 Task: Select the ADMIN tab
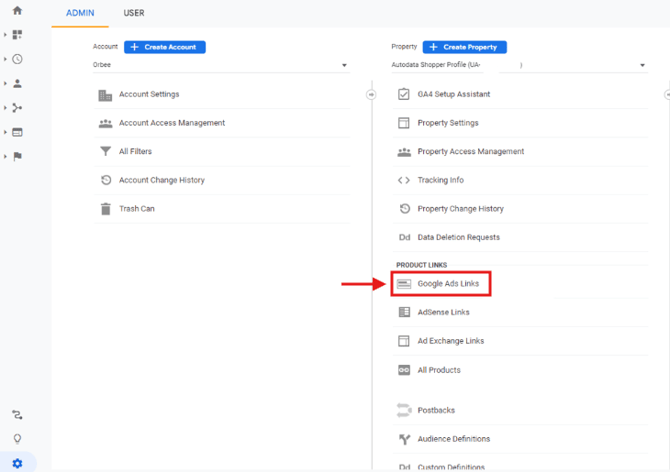80,13
